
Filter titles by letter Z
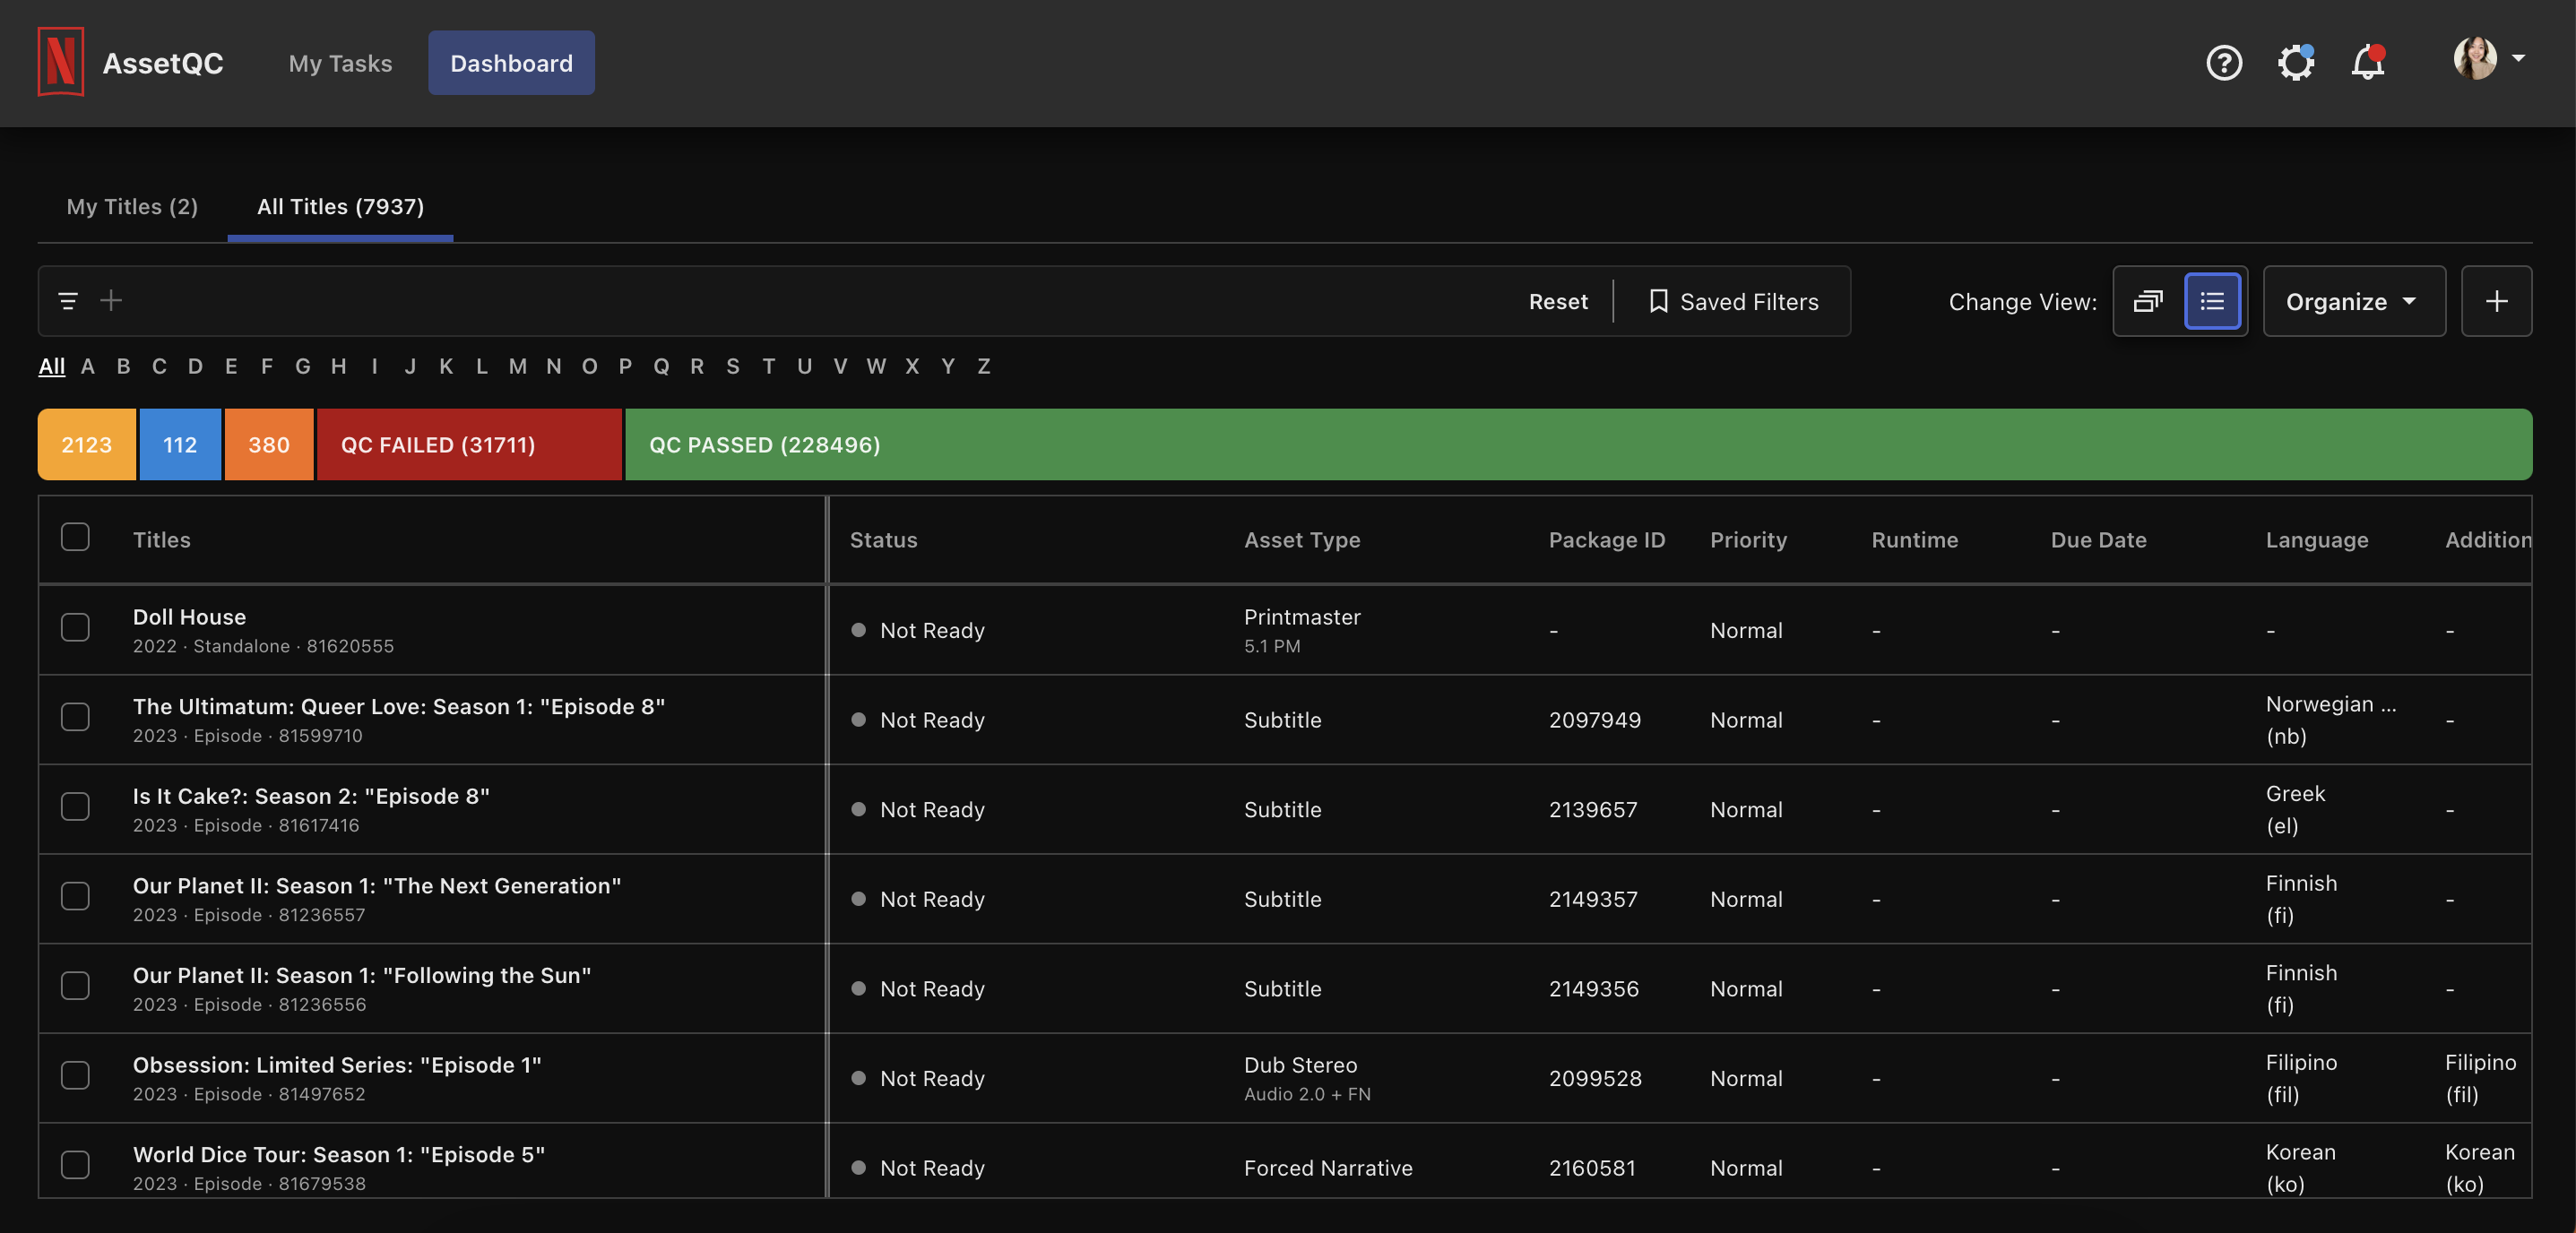pos(983,366)
